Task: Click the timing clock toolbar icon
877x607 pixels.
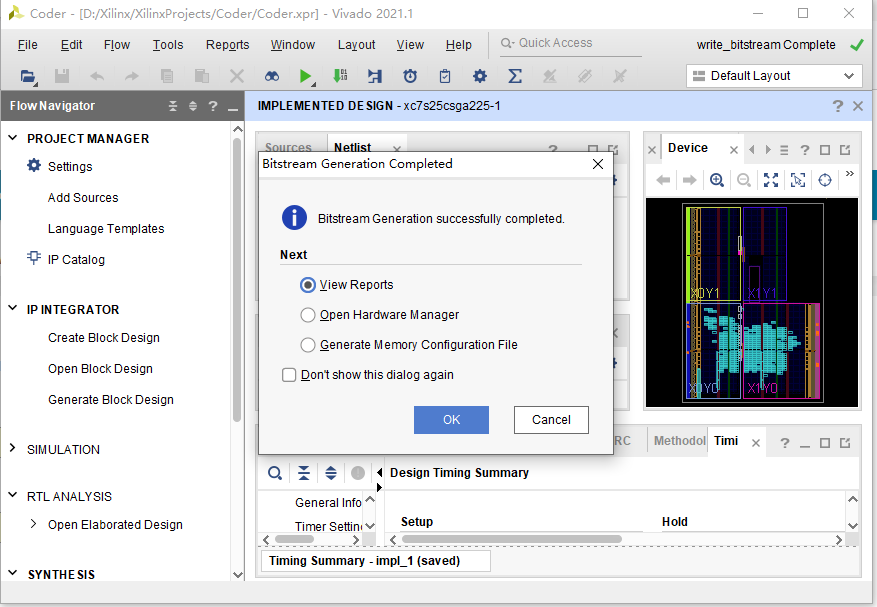Action: [x=410, y=76]
